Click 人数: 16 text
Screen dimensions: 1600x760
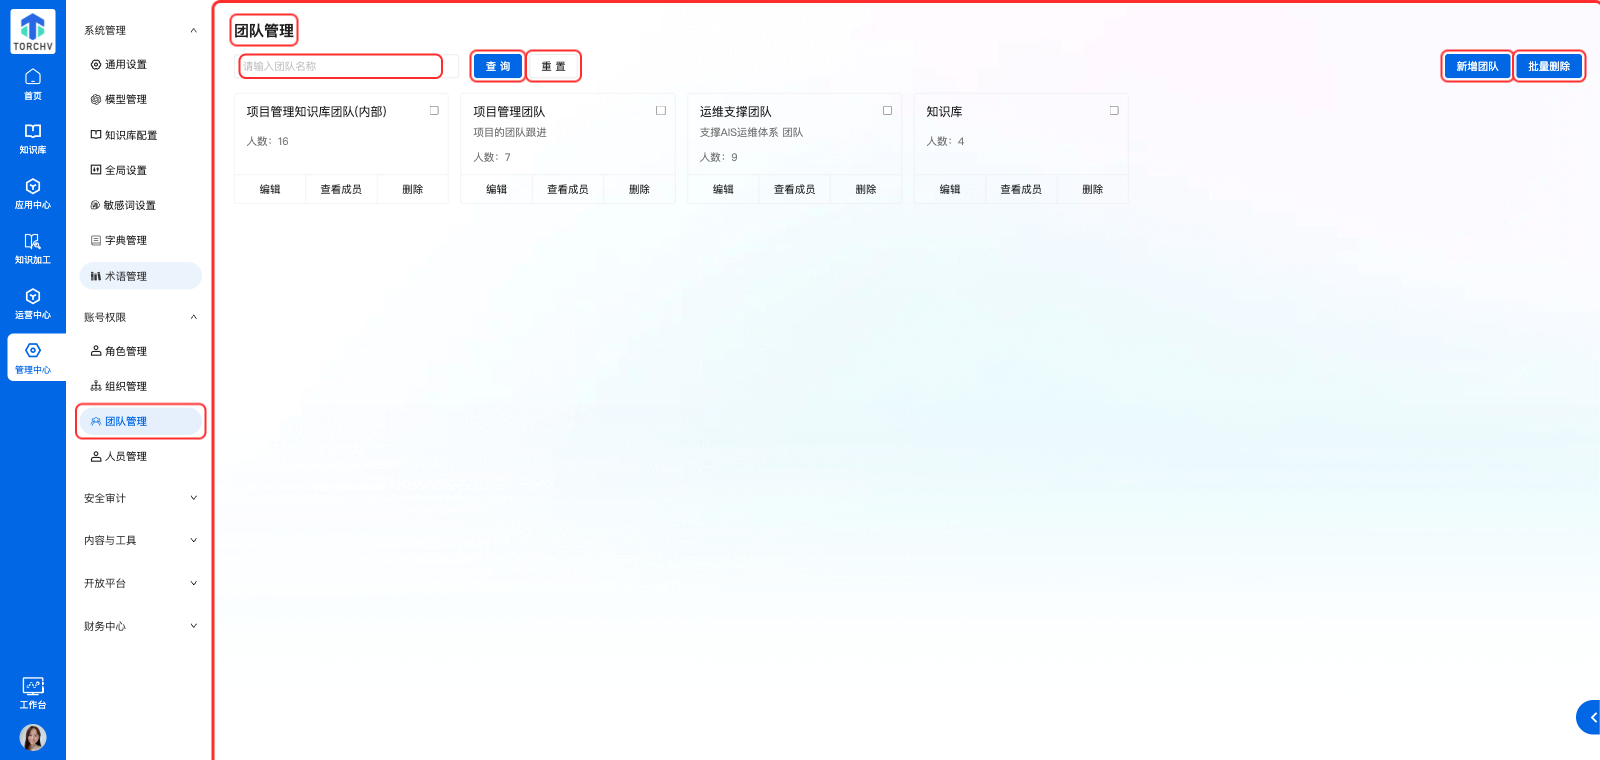pos(268,141)
